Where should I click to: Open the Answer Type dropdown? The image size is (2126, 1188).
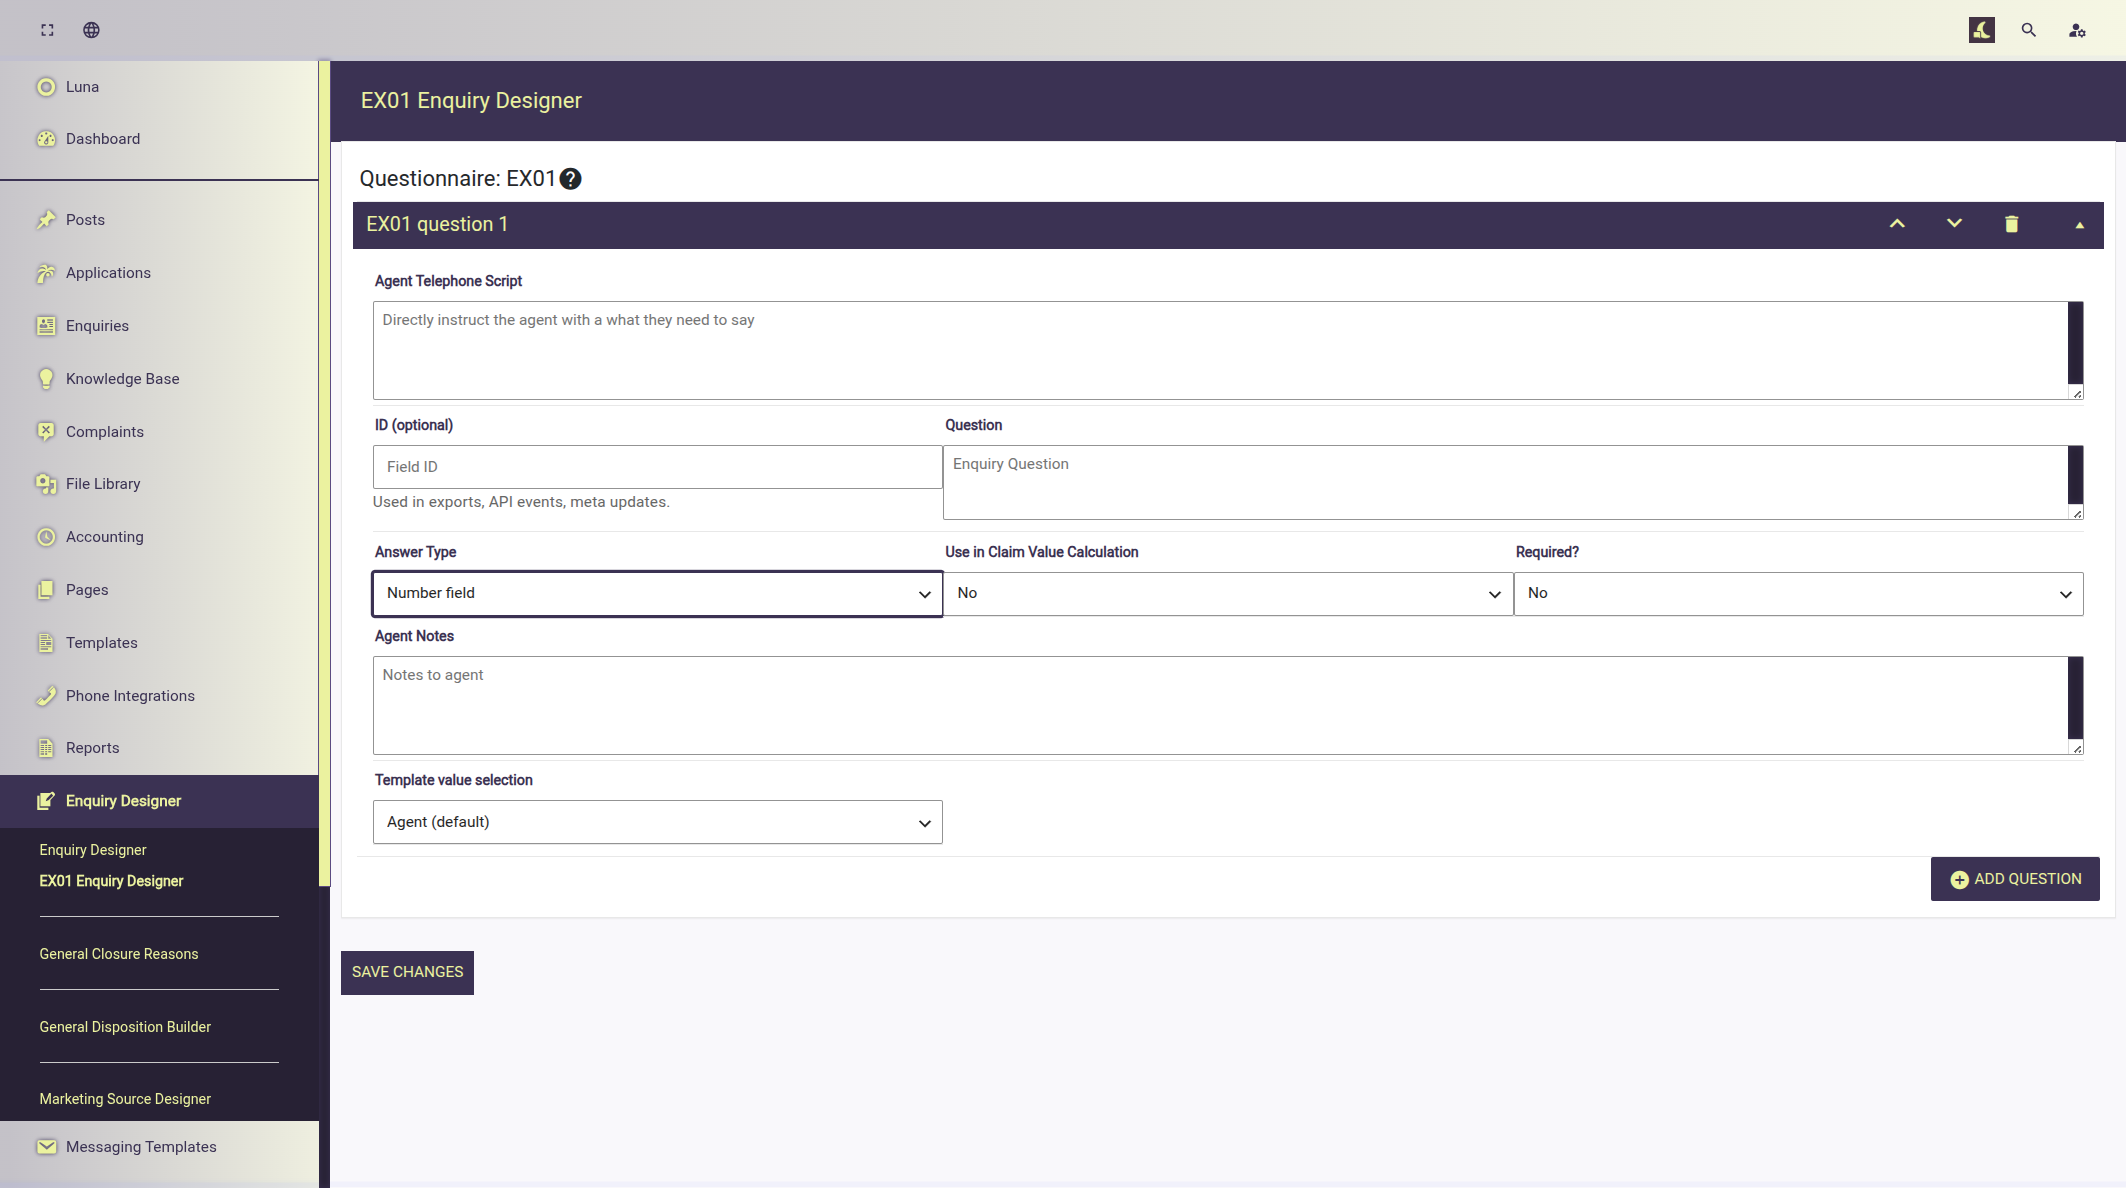pos(658,594)
